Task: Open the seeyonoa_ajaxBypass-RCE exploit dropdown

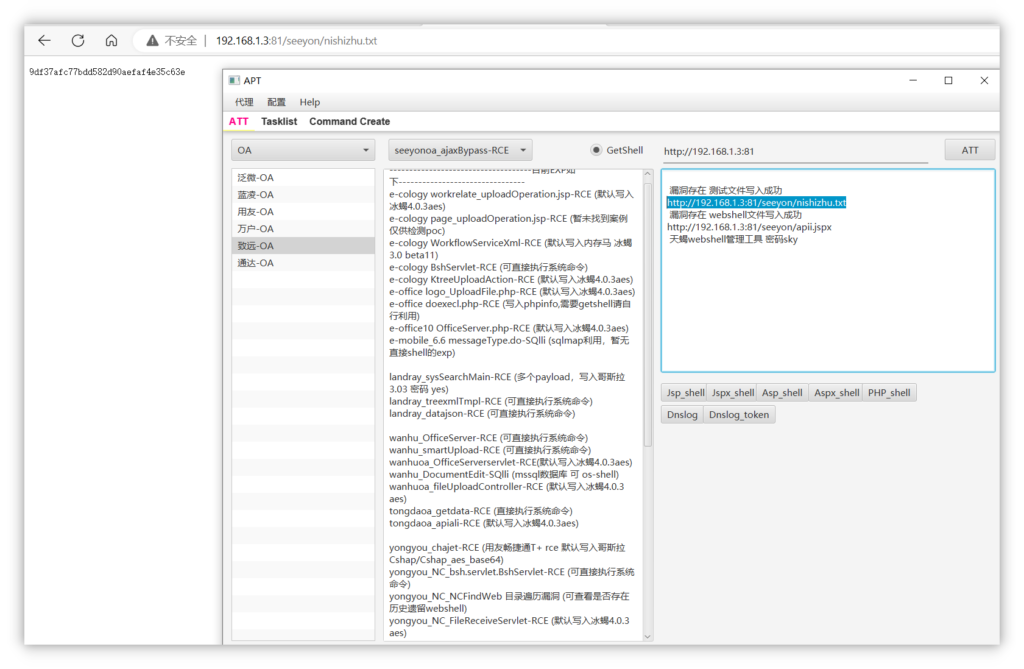Action: 460,150
